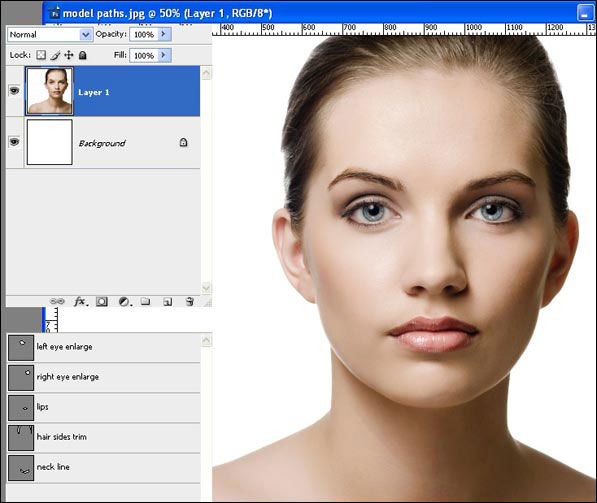
Task: Toggle the lock all padlock icon
Action: tap(83, 56)
